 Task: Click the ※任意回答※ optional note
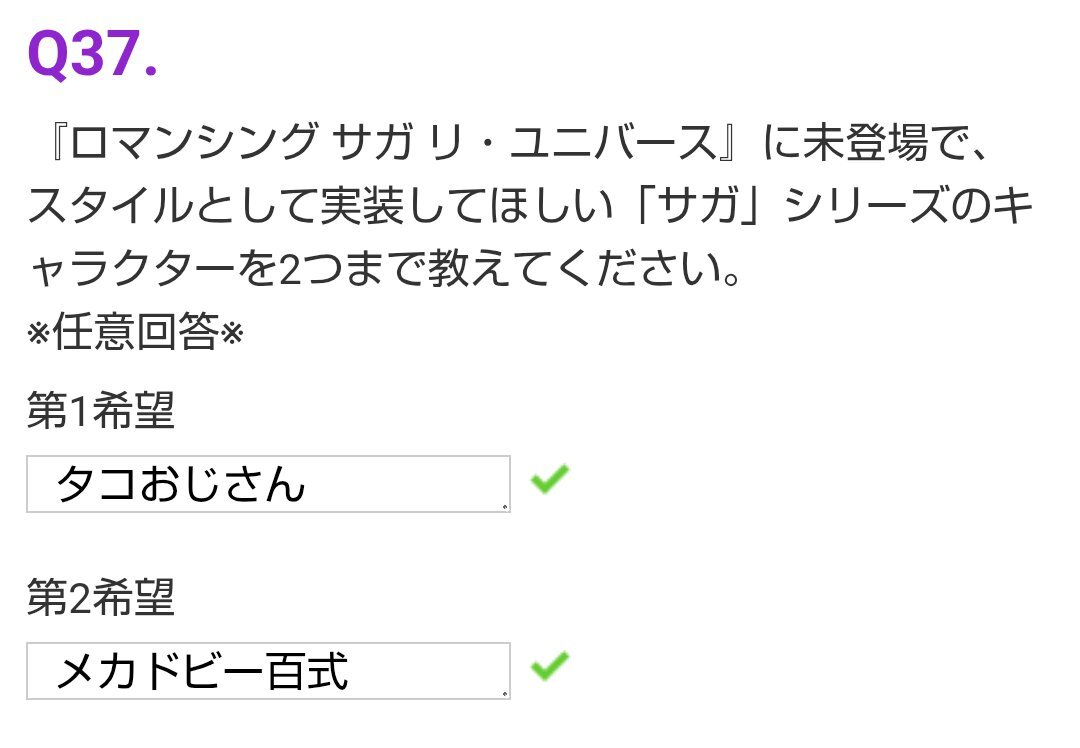[135, 332]
